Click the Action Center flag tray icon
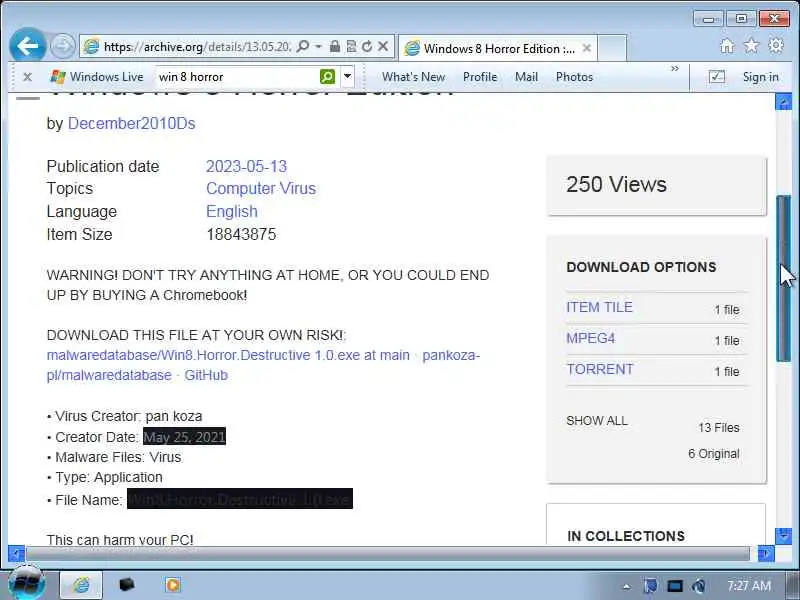This screenshot has width=800, height=600. (651, 586)
